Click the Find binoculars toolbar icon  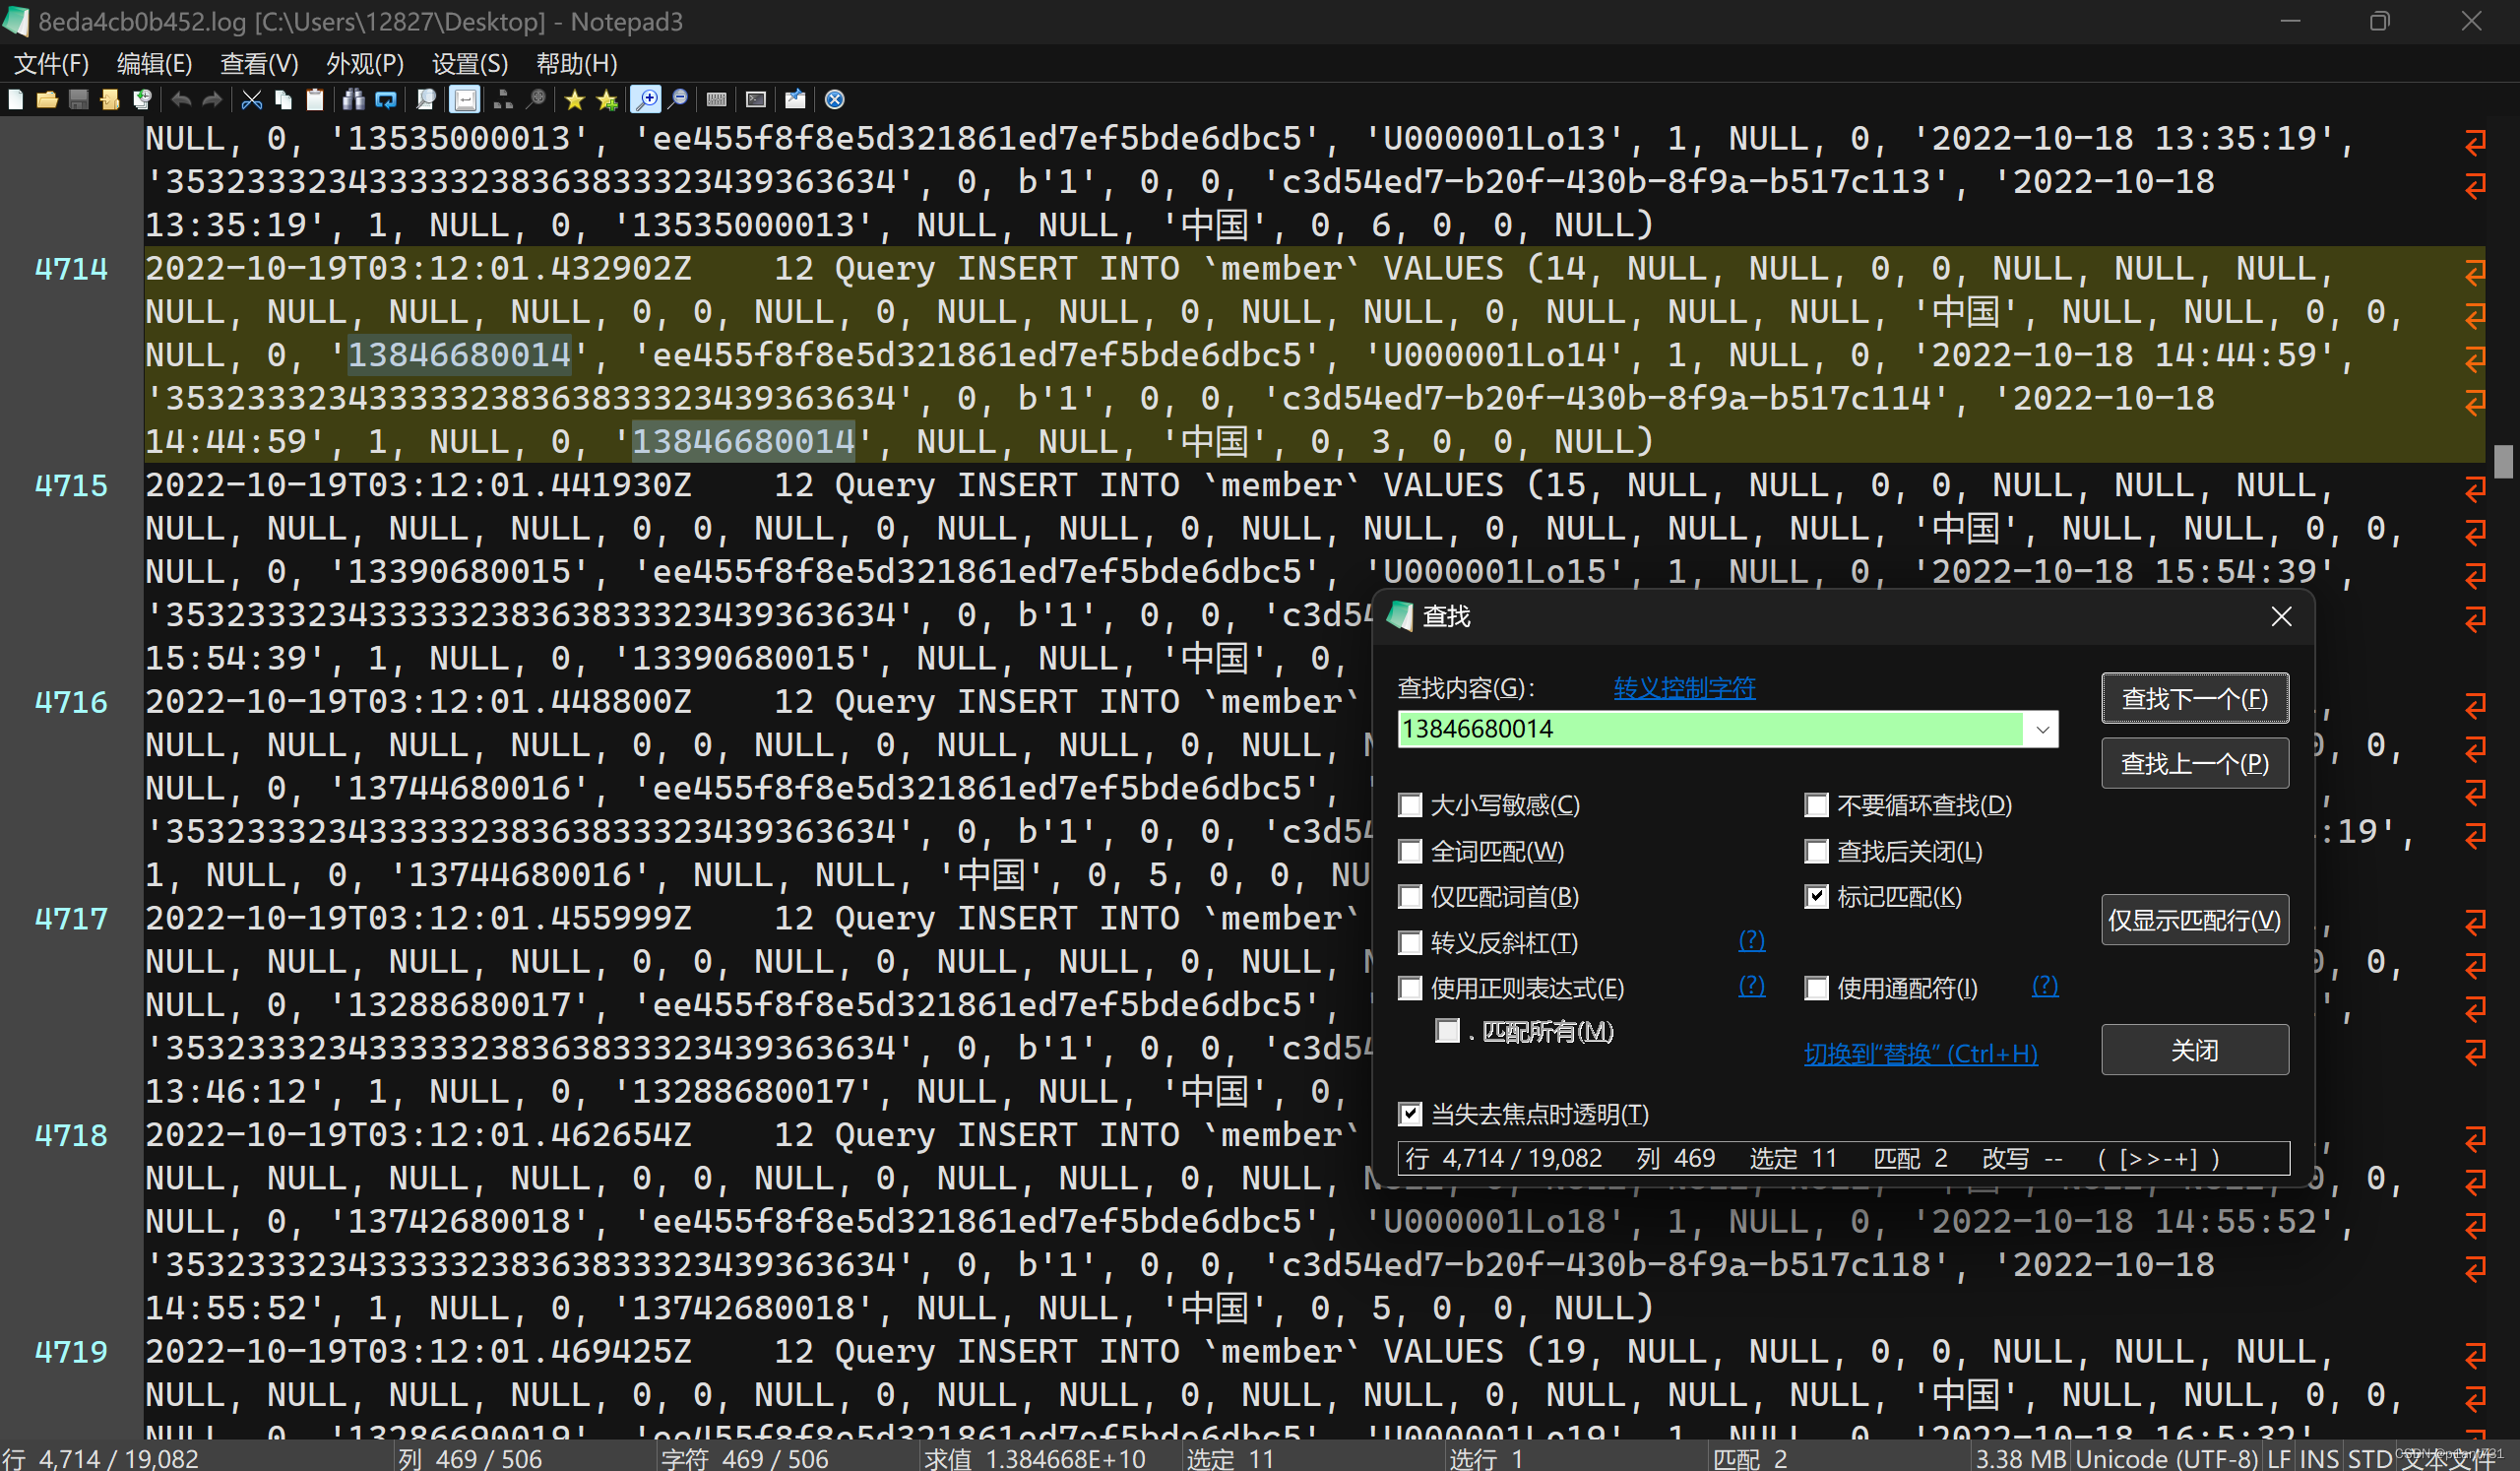pyautogui.click(x=353, y=99)
